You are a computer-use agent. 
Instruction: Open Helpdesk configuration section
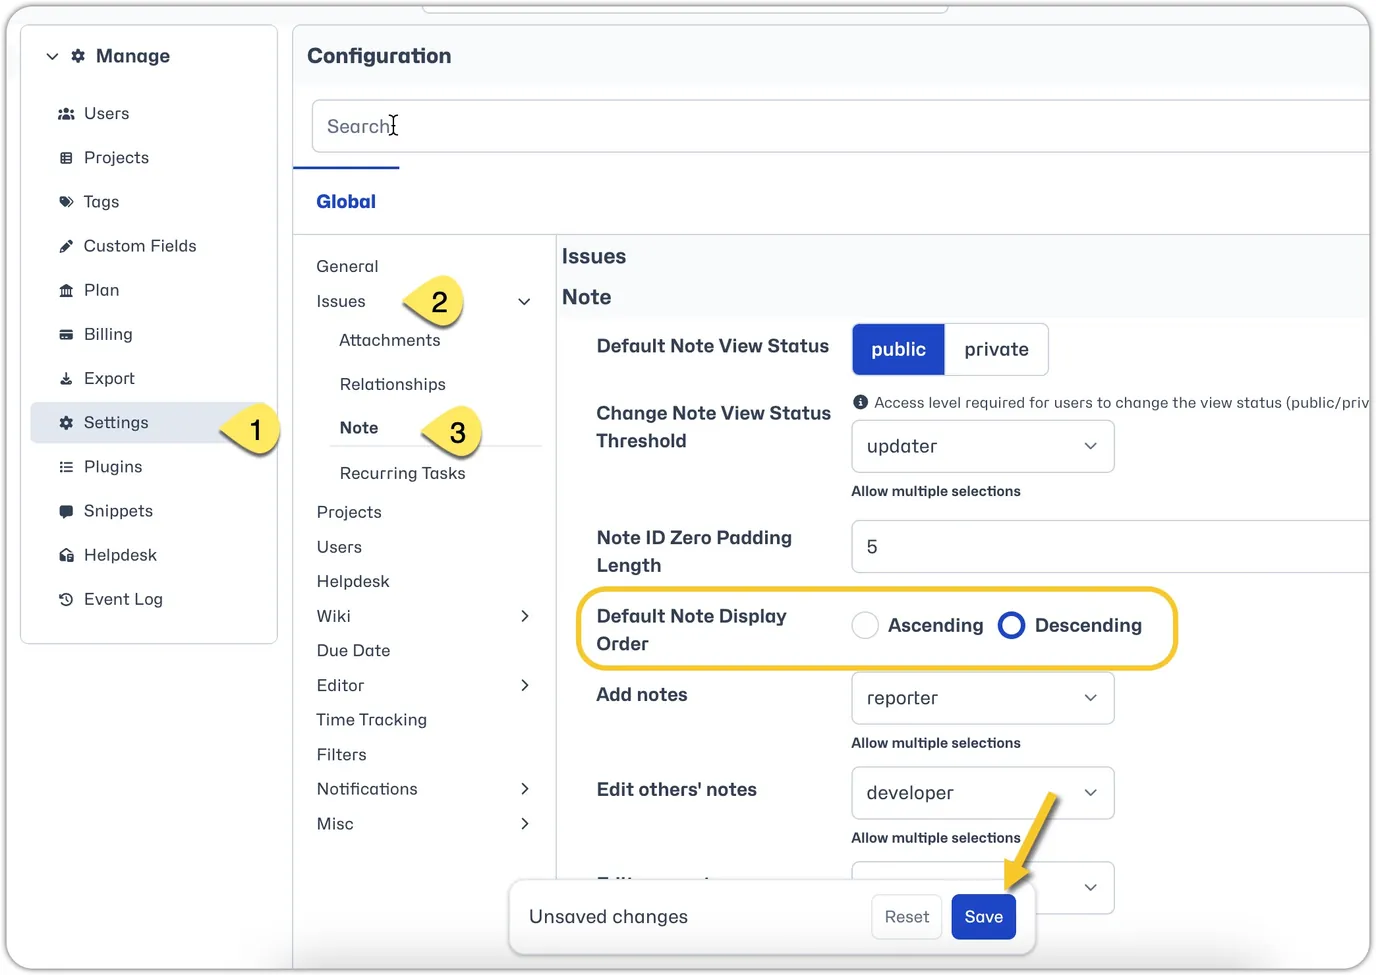pos(353,581)
